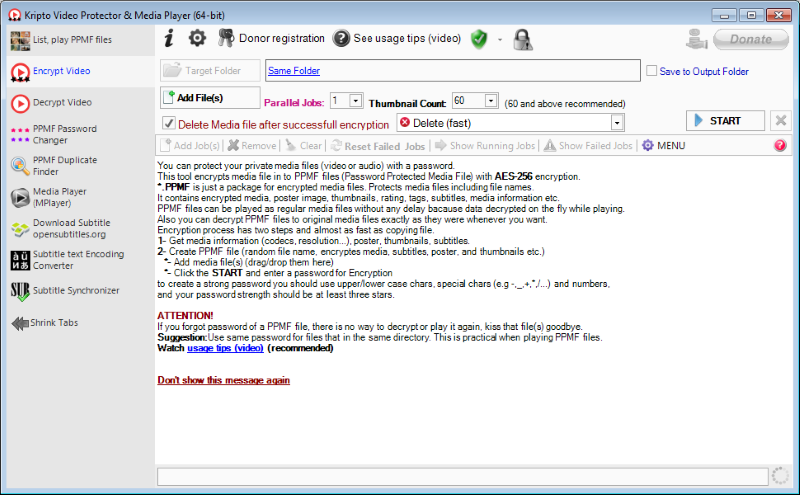Click the Decrypt Video tab icon
The image size is (800, 495).
tap(20, 104)
